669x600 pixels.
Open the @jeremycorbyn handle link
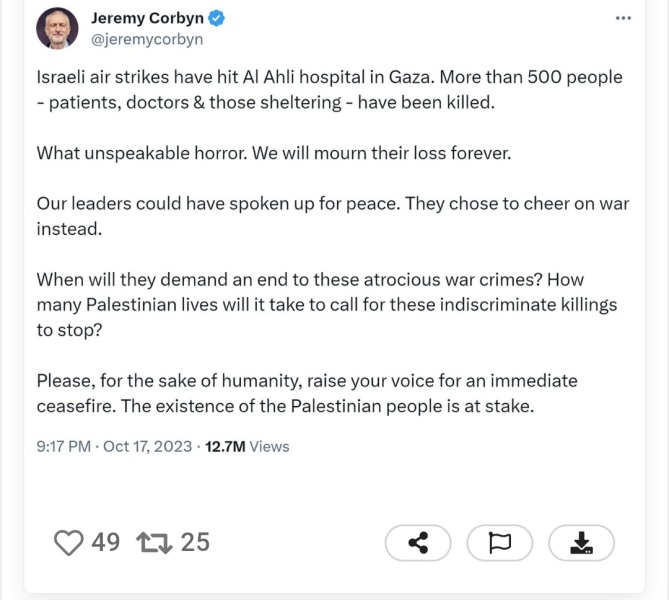point(147,39)
